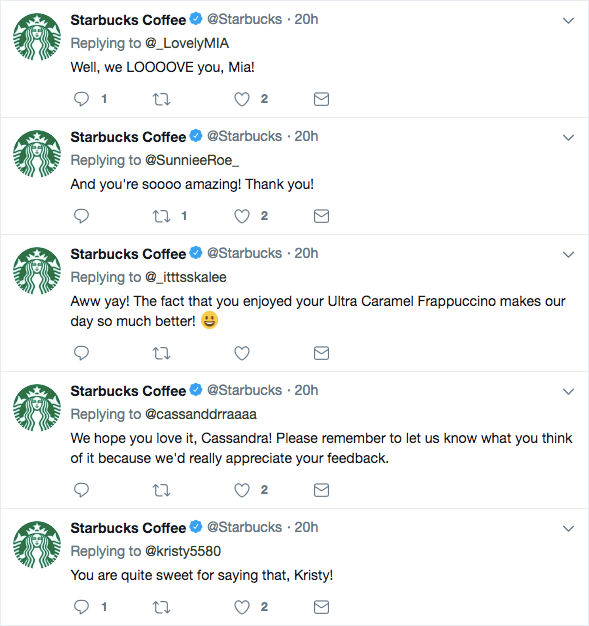Visit the @cassanddrraaaa mention link
The image size is (589, 626).
(201, 414)
